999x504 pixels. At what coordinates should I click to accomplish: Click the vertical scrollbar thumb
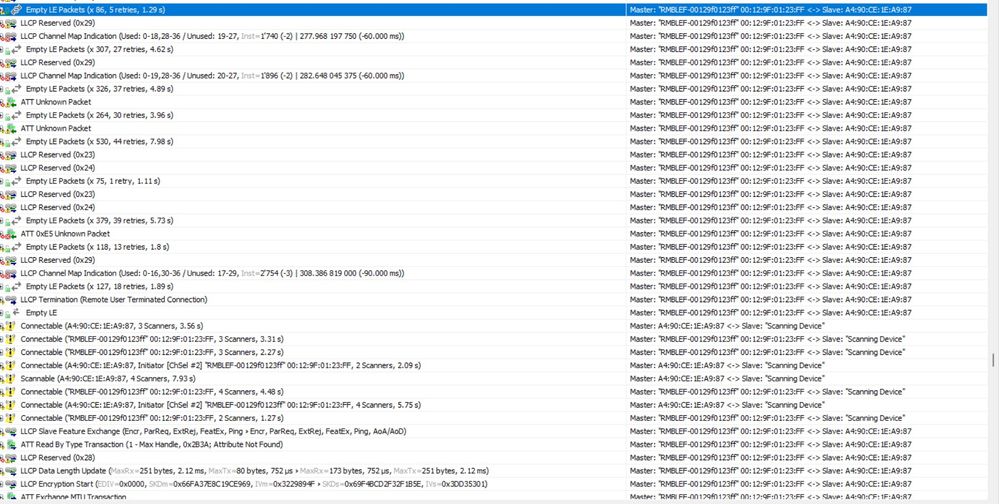coord(993,360)
